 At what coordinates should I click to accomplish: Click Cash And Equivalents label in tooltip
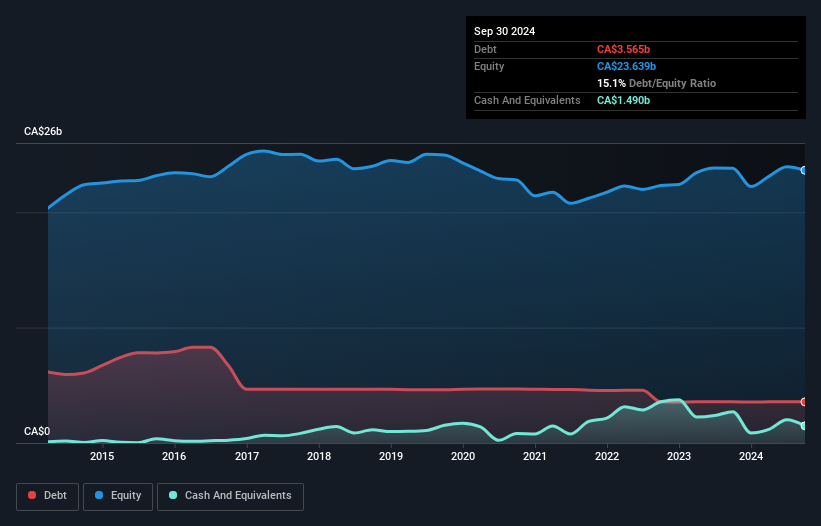pyautogui.click(x=527, y=100)
